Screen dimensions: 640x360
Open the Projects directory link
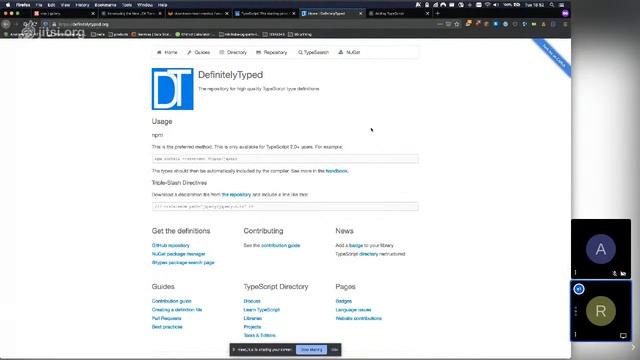(x=252, y=327)
